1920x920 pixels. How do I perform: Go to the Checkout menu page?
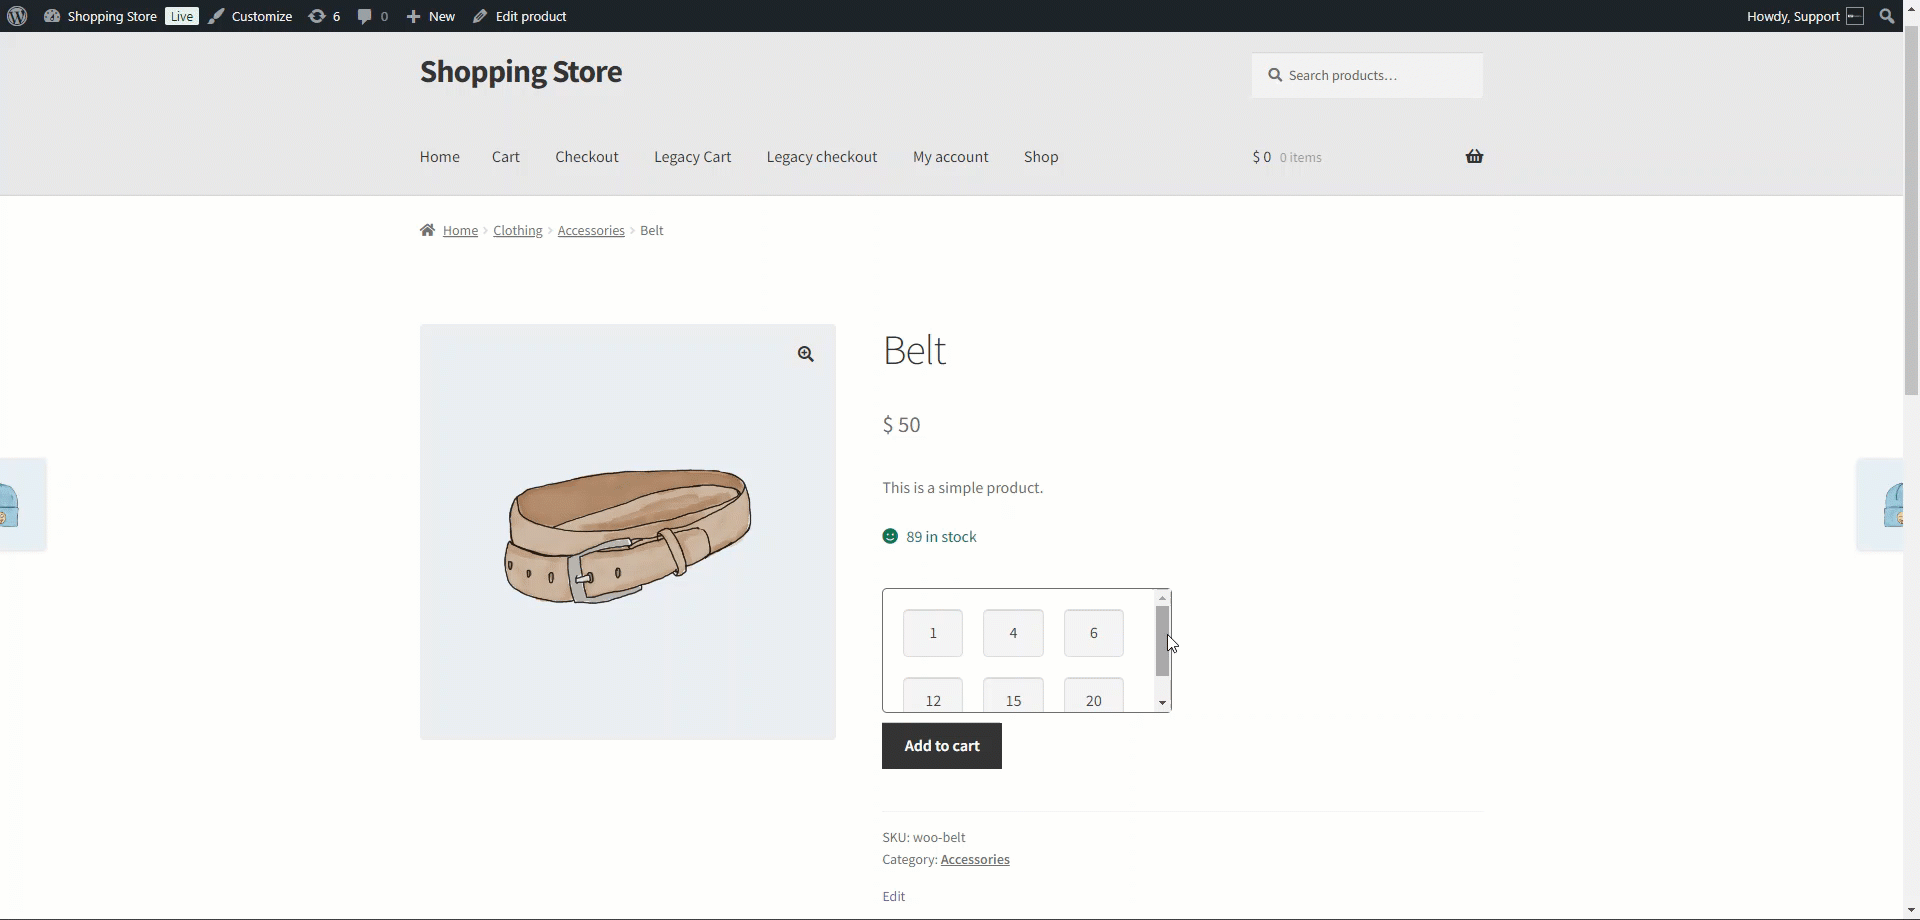click(x=586, y=157)
